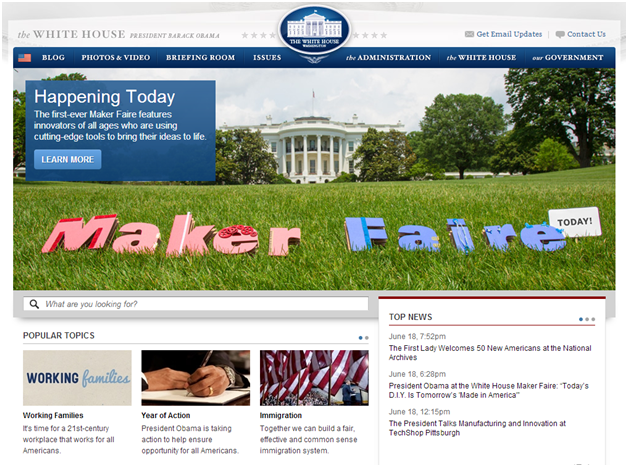Open the Immigration flags thumbnail
The width and height of the screenshot is (628, 467).
point(314,378)
